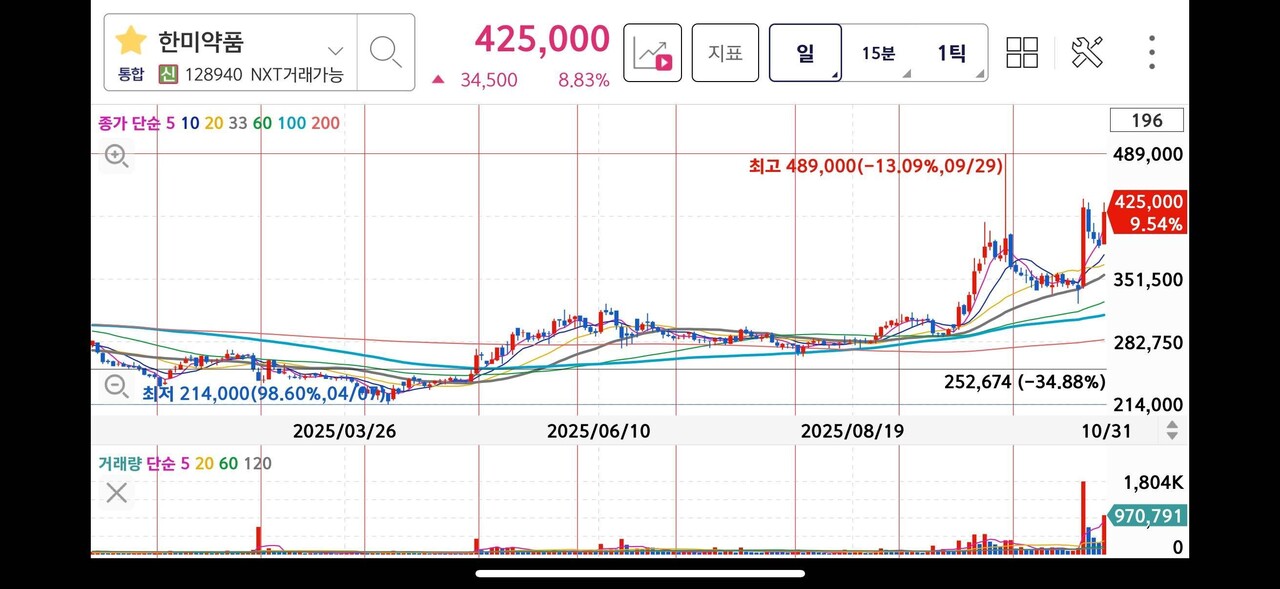Click the NXT거래가능 label

coord(297,75)
